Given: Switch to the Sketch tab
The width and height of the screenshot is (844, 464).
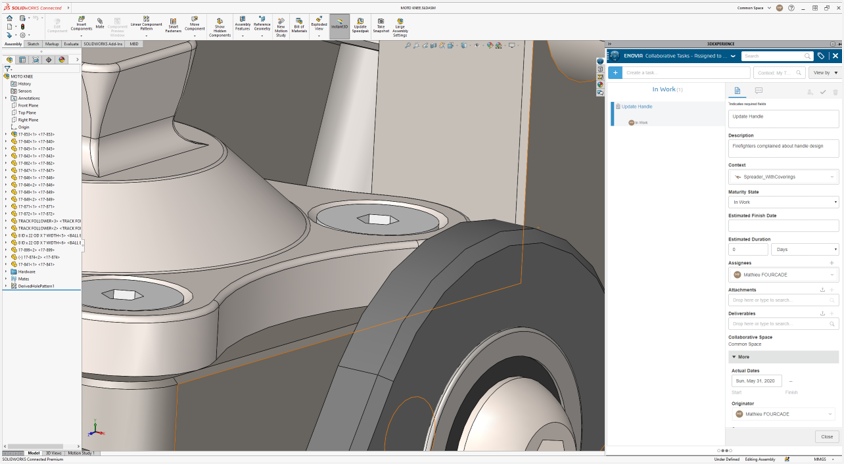Looking at the screenshot, I should coord(33,44).
